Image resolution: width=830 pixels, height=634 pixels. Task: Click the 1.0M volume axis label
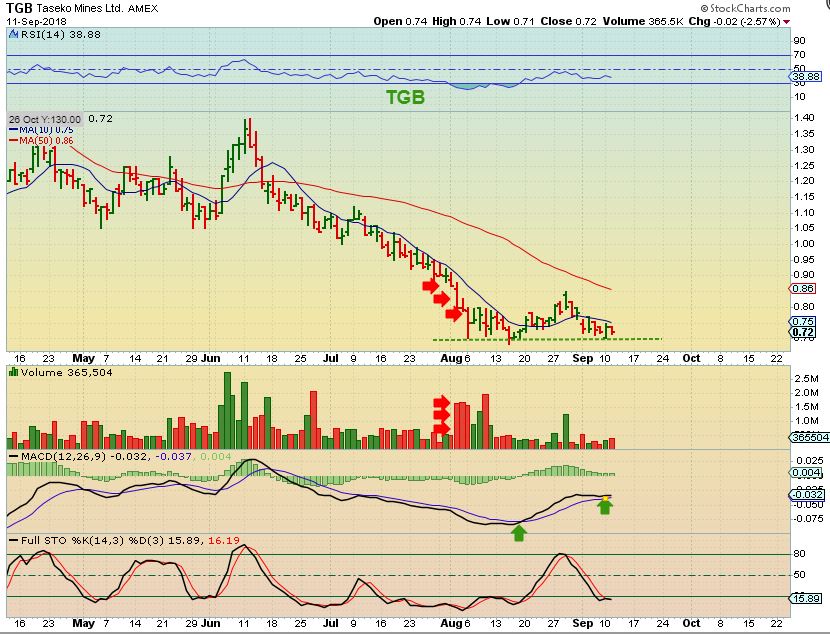pos(807,421)
